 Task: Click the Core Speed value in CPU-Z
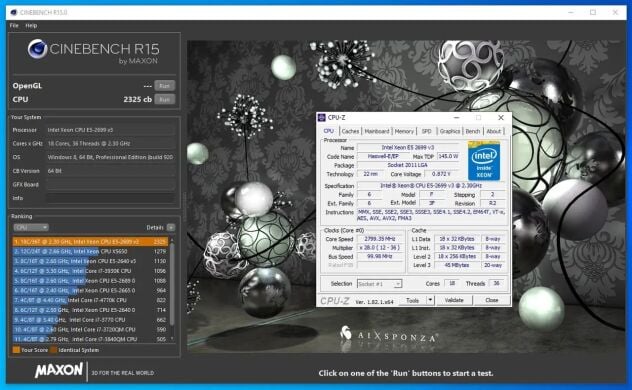pos(380,239)
